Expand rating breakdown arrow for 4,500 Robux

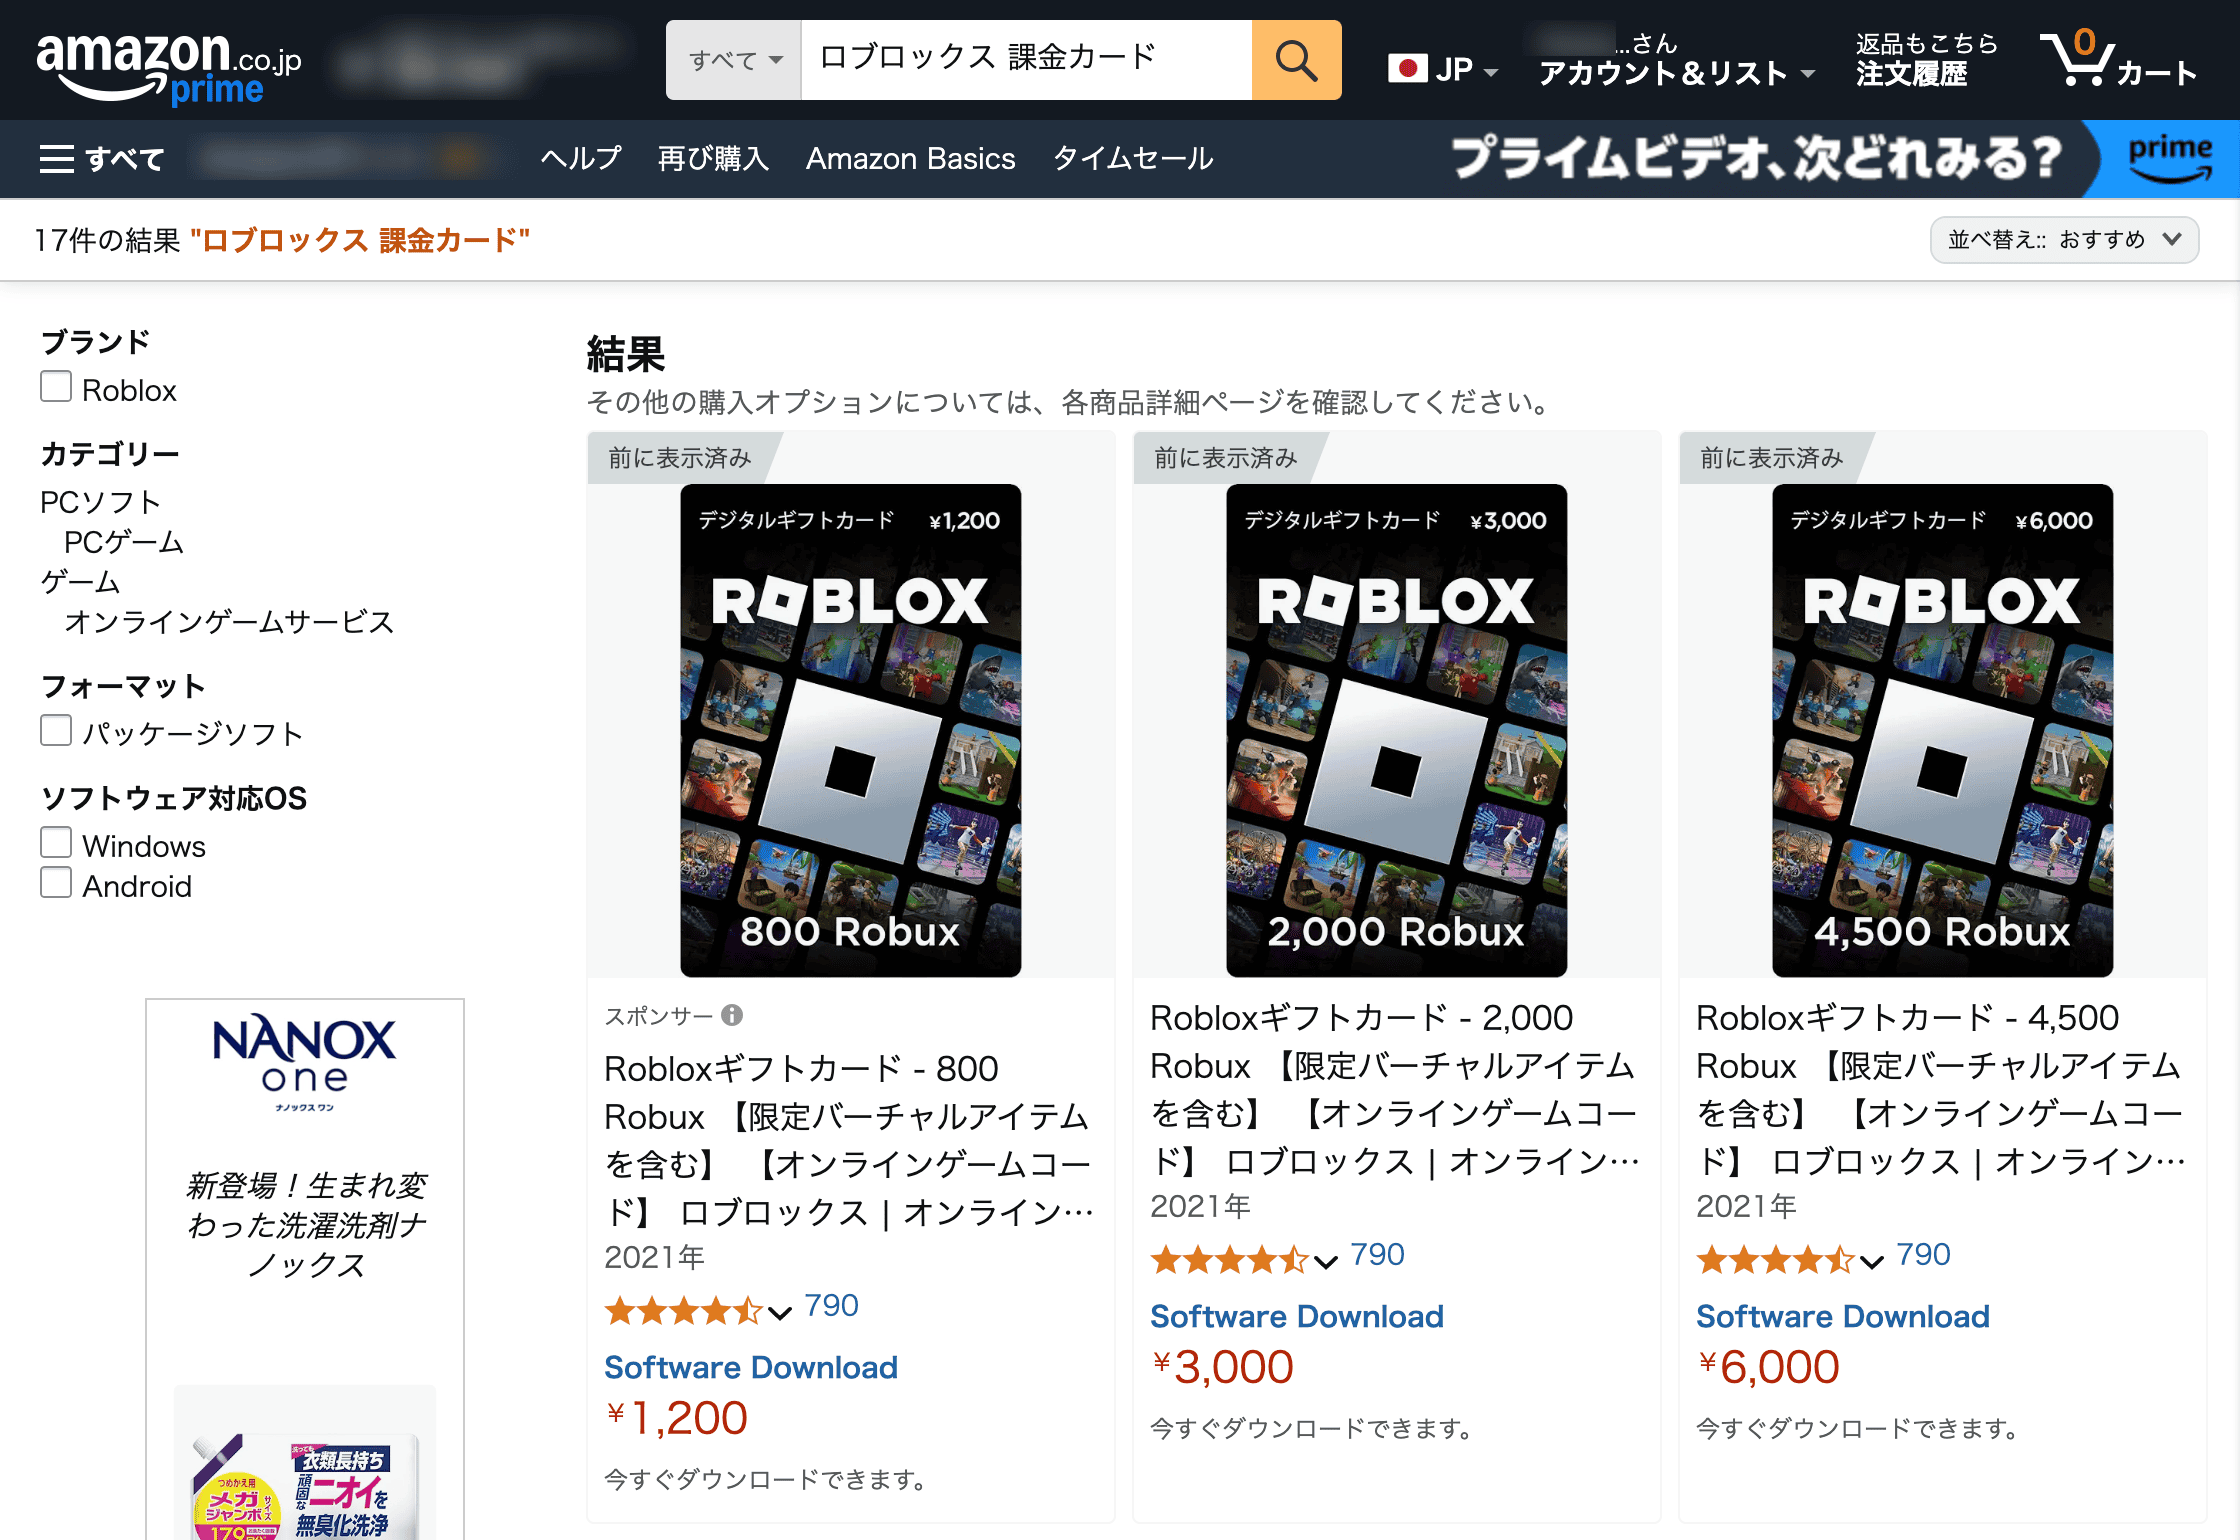[x=1872, y=1261]
